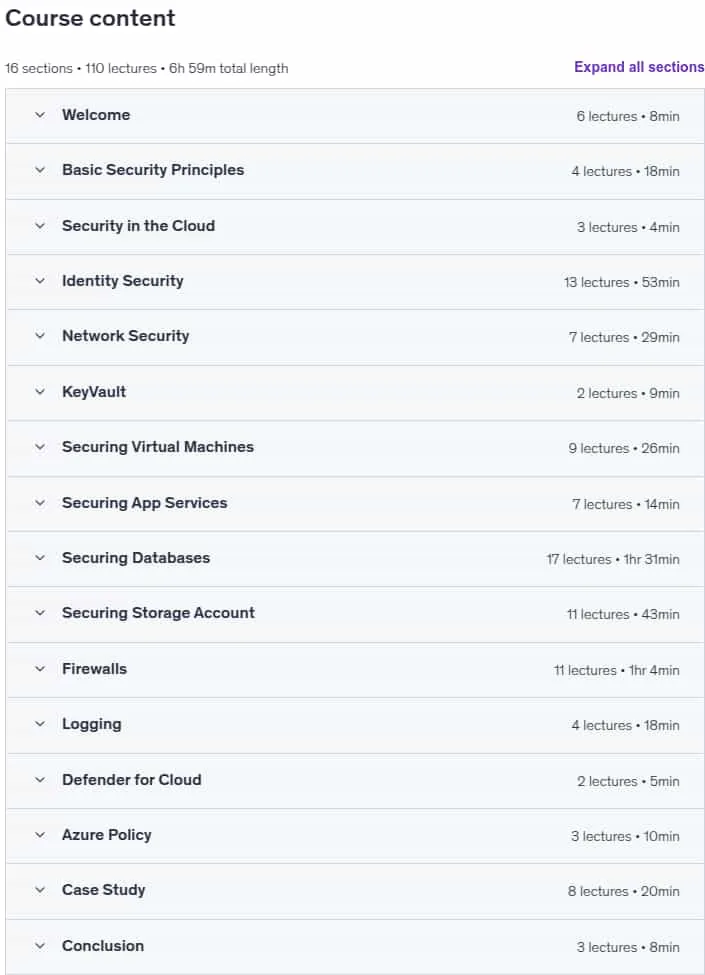Click the KeyVault chevron icon
This screenshot has width=705, height=975.
pos(40,392)
